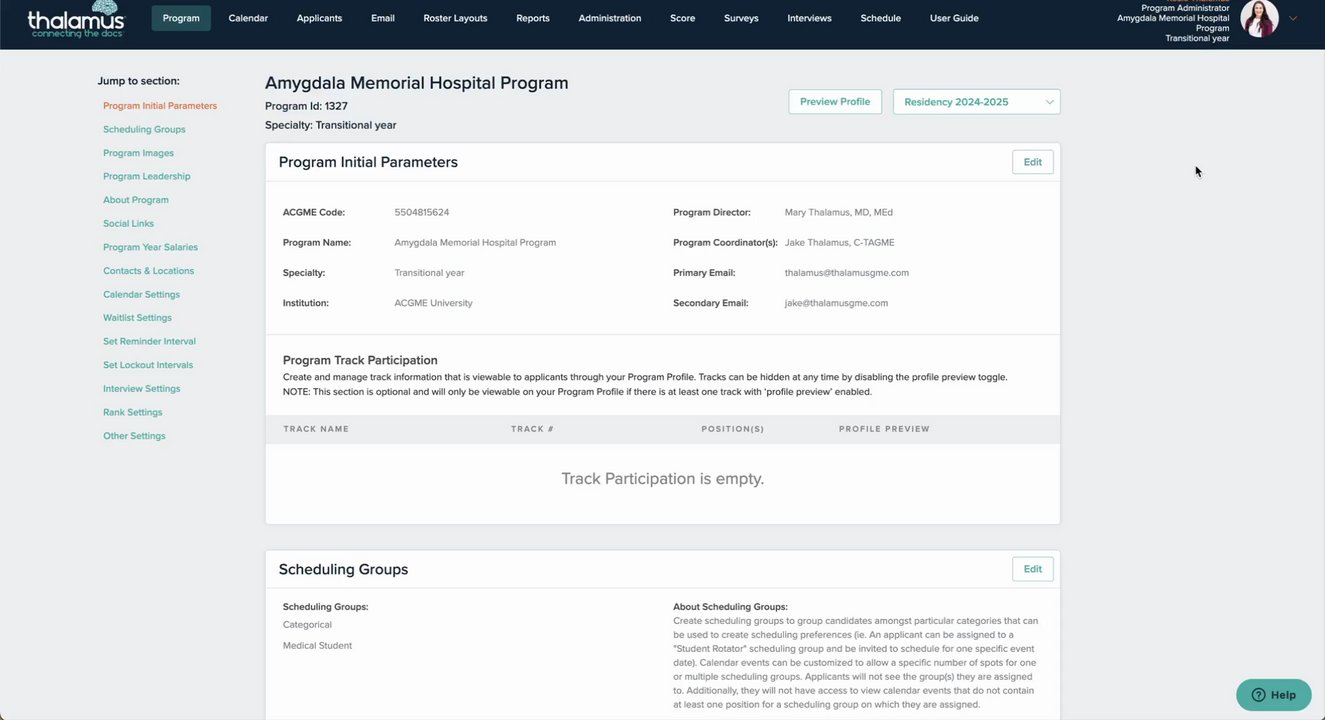Screen dimensions: 1325x720
Task: Click the Categorical scheduling group
Action: (307, 625)
